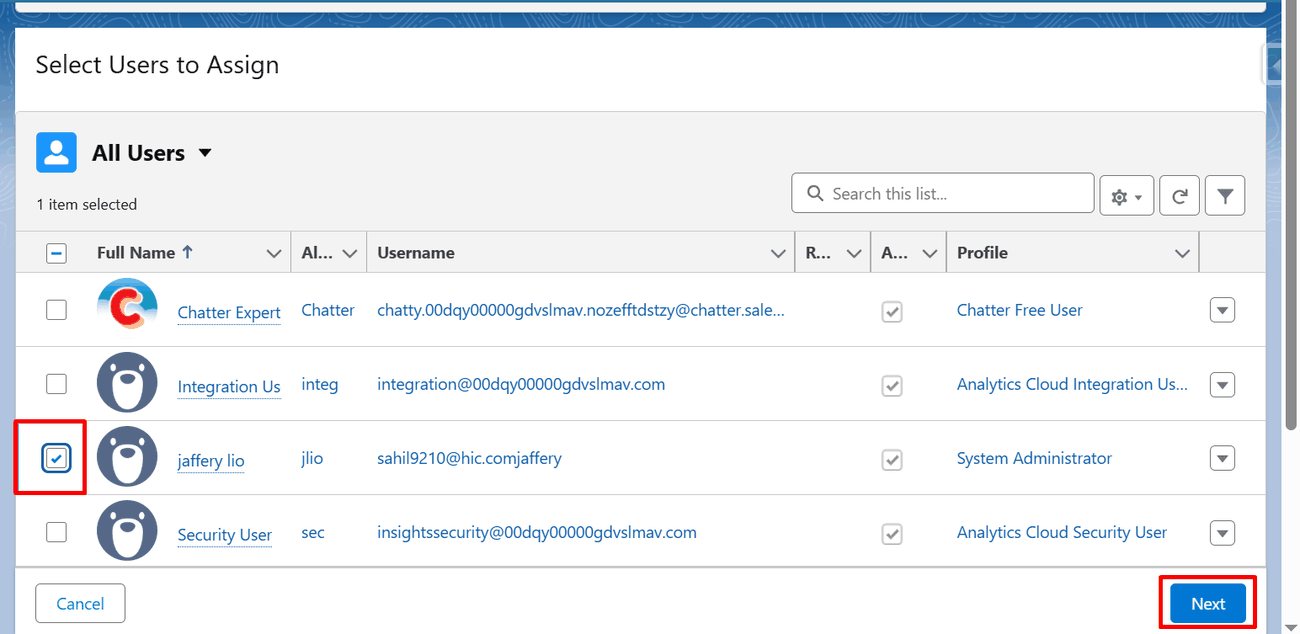Open the list view settings gear
Image resolution: width=1300 pixels, height=634 pixels.
pyautogui.click(x=1127, y=196)
